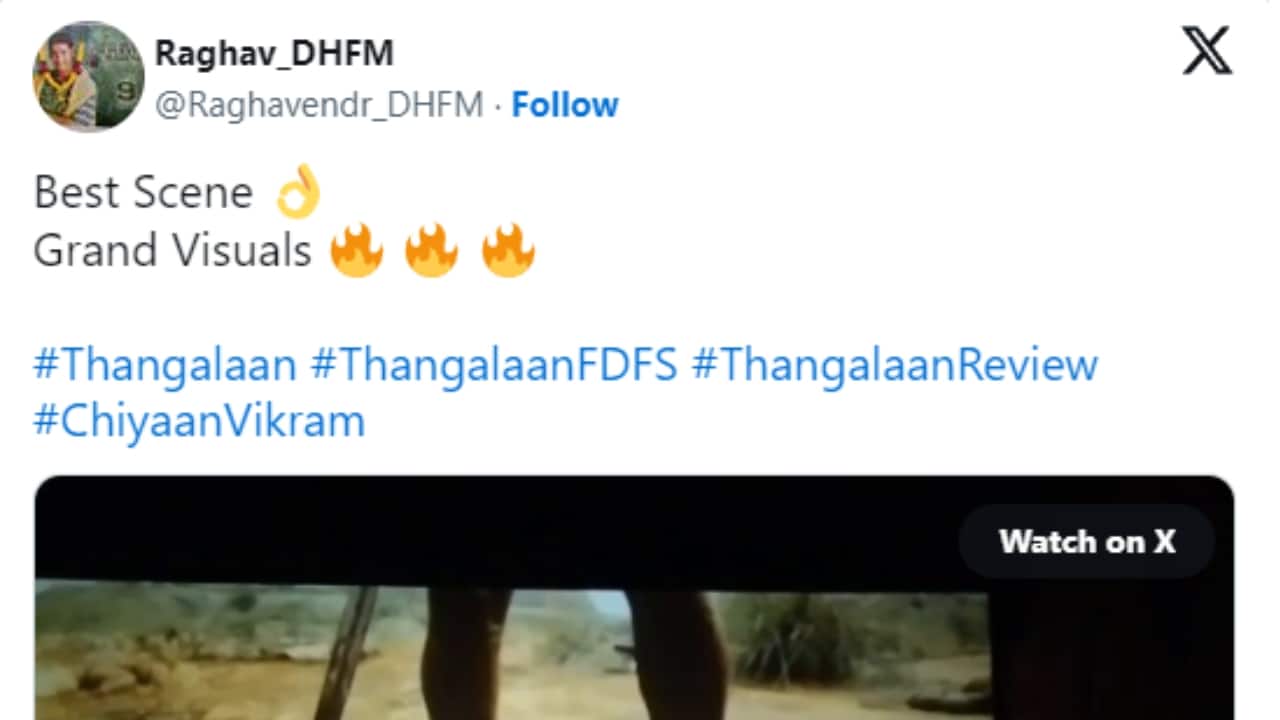1280x720 pixels.
Task: Click the Watch on X button
Action: [x=1087, y=541]
